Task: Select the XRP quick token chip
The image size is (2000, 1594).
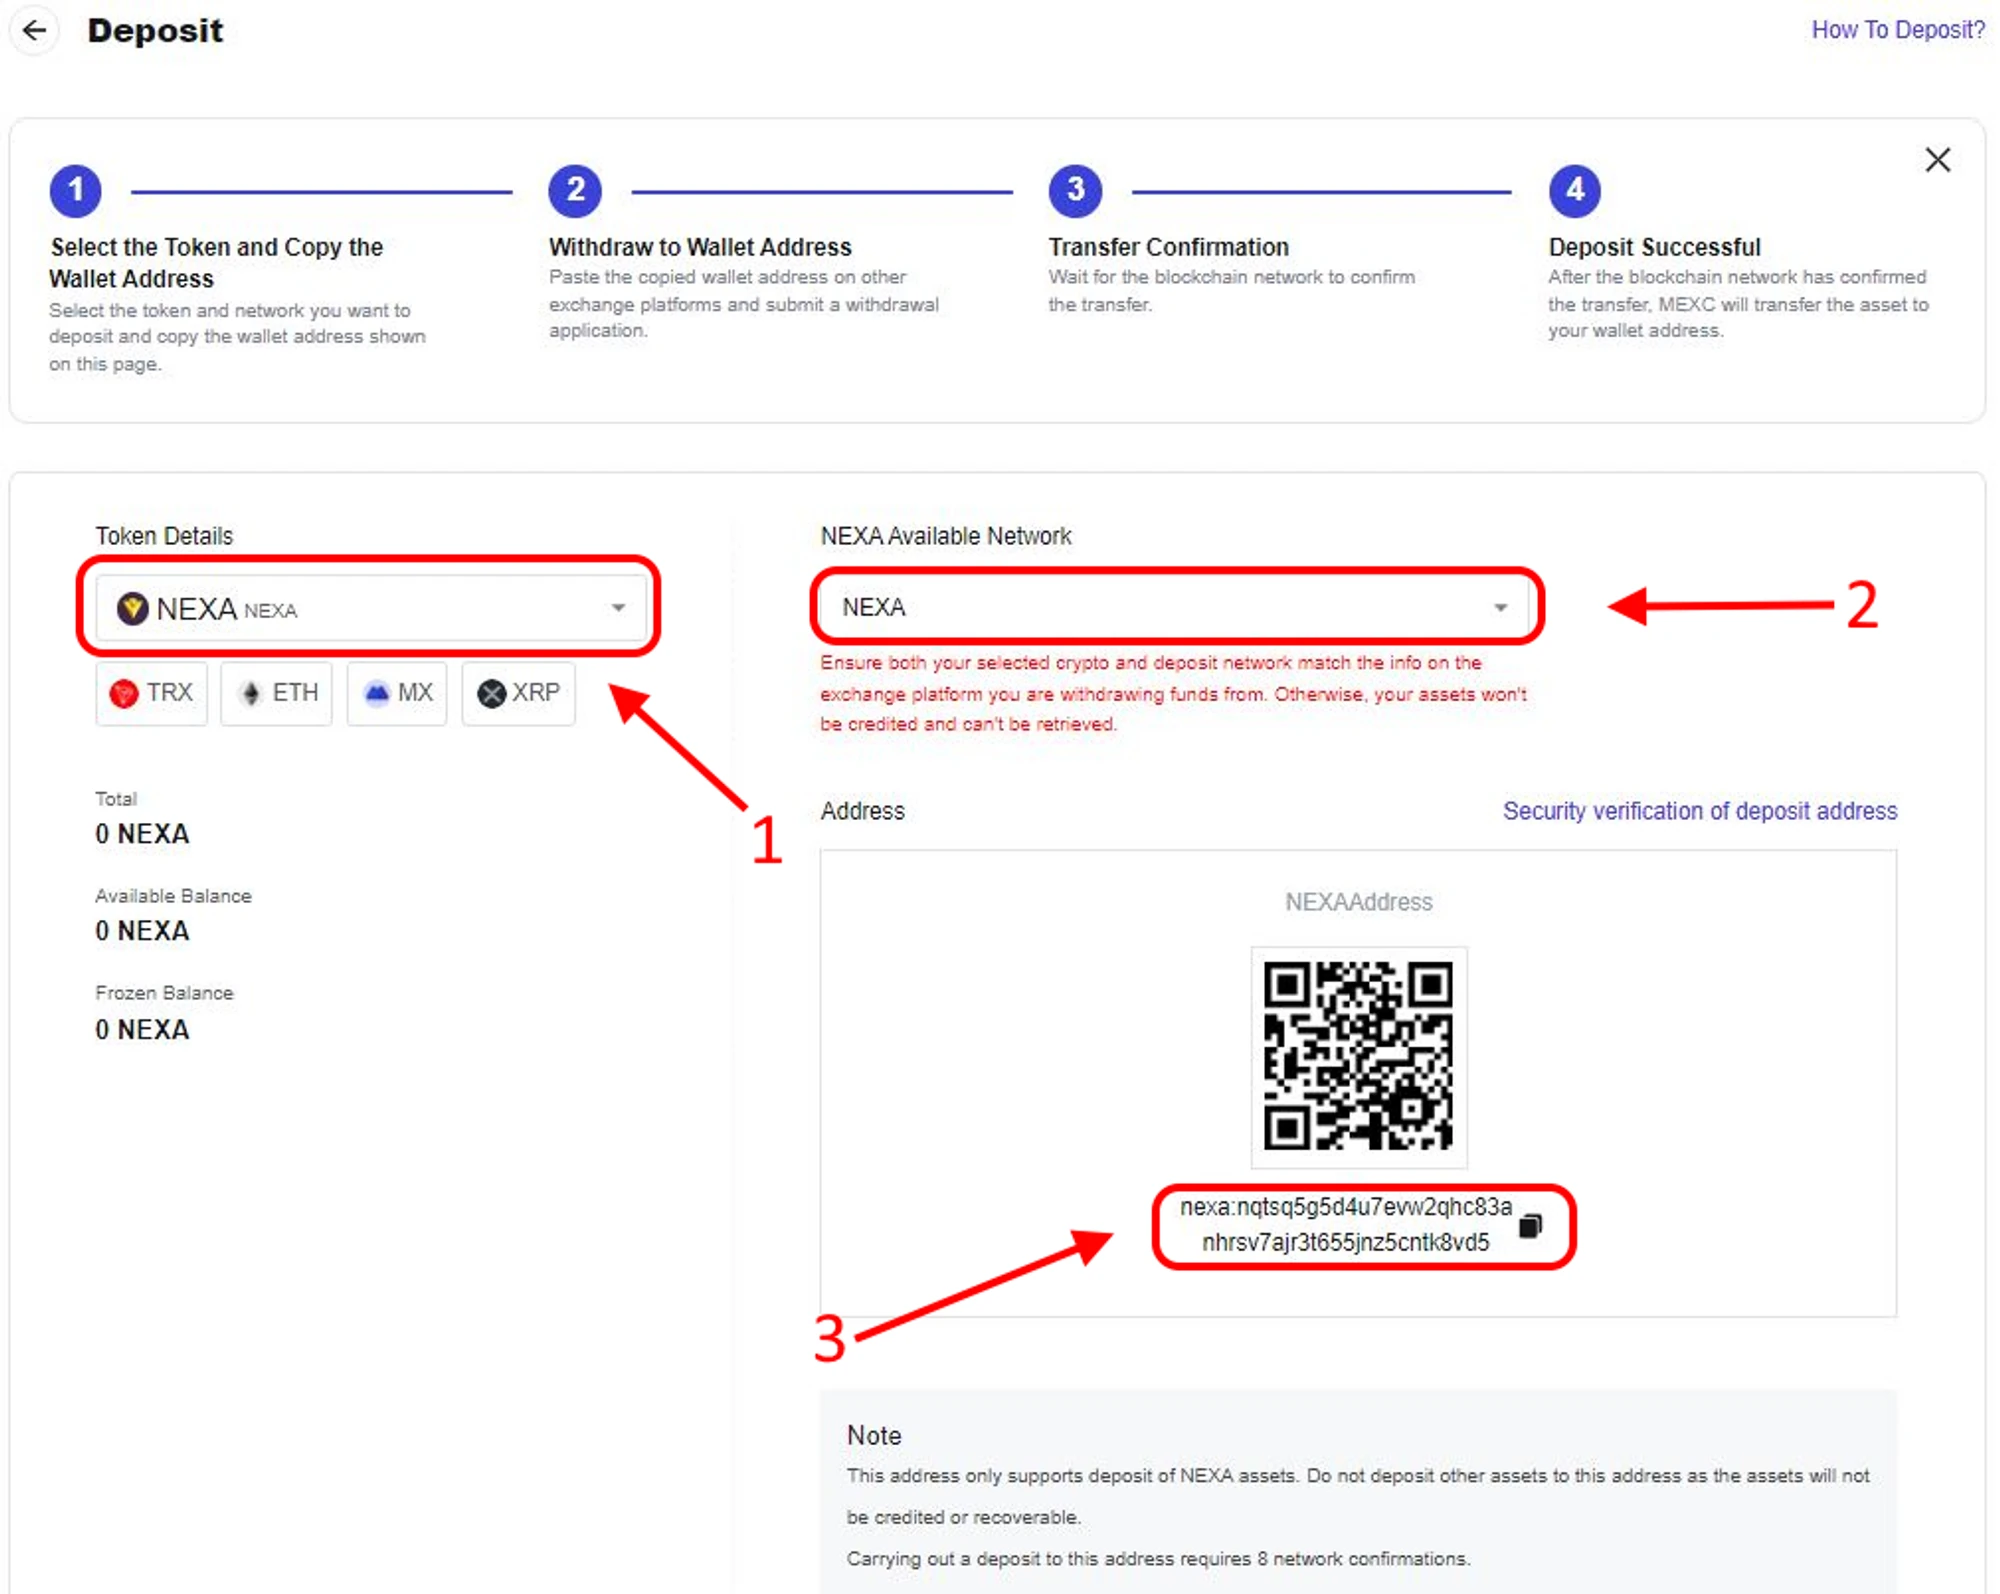Action: pos(518,693)
